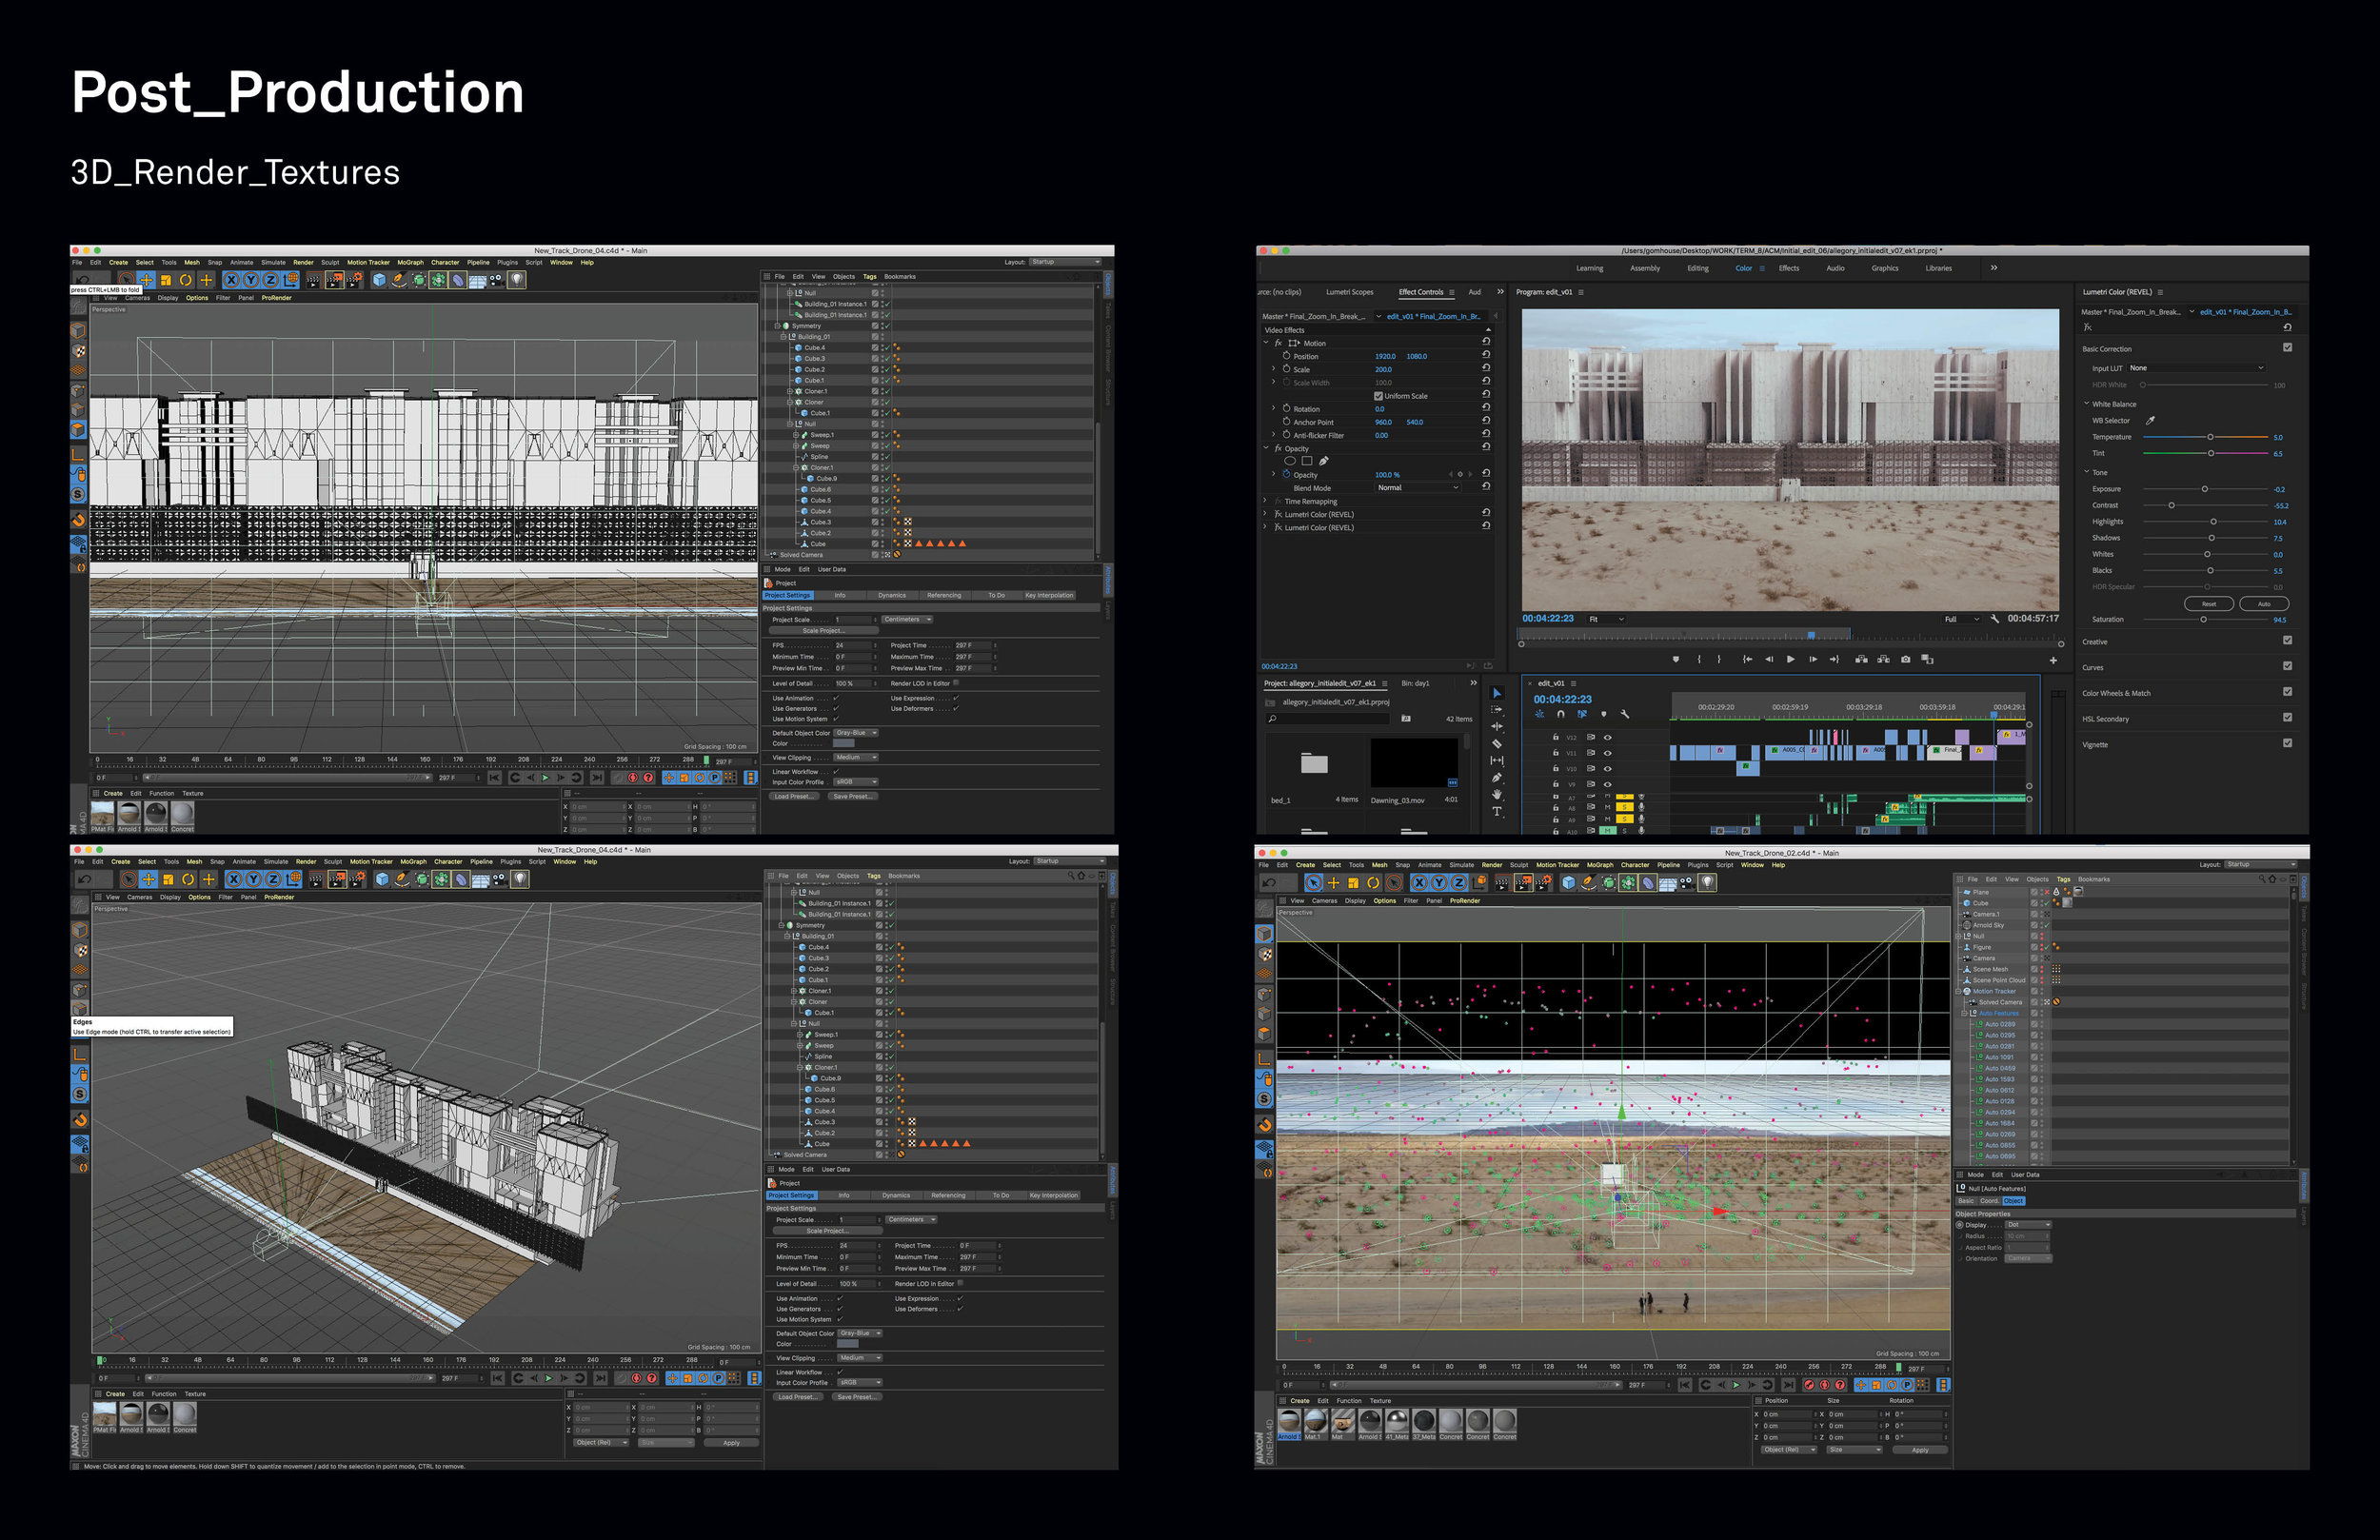This screenshot has height=1540, width=2380.
Task: Open Edit Render Settings in New_Track_Drone_02
Action: (x=1543, y=883)
